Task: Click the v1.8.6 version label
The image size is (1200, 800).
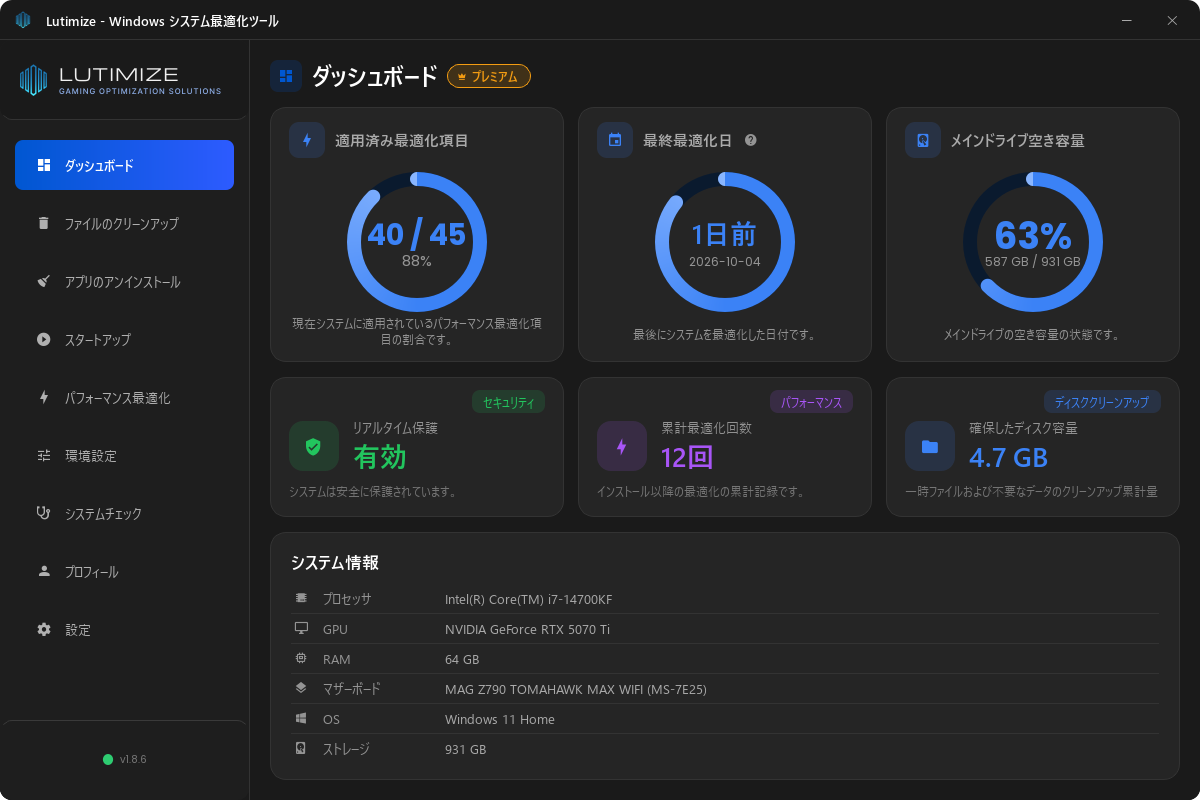Action: 133,759
